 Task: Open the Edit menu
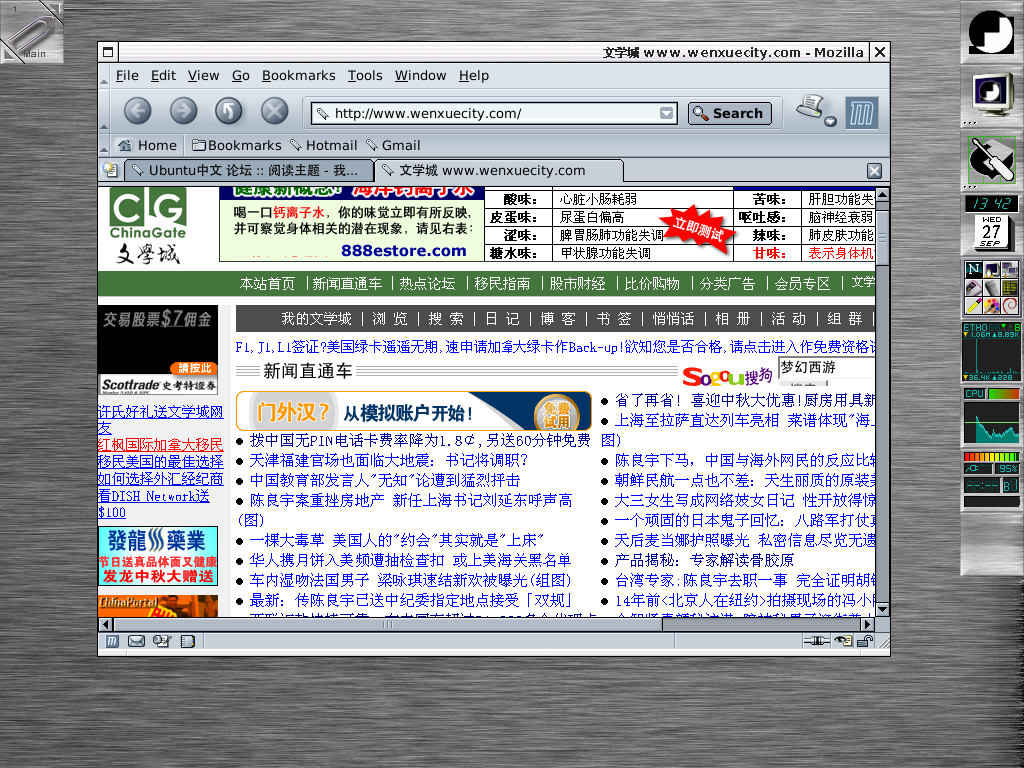tap(163, 76)
